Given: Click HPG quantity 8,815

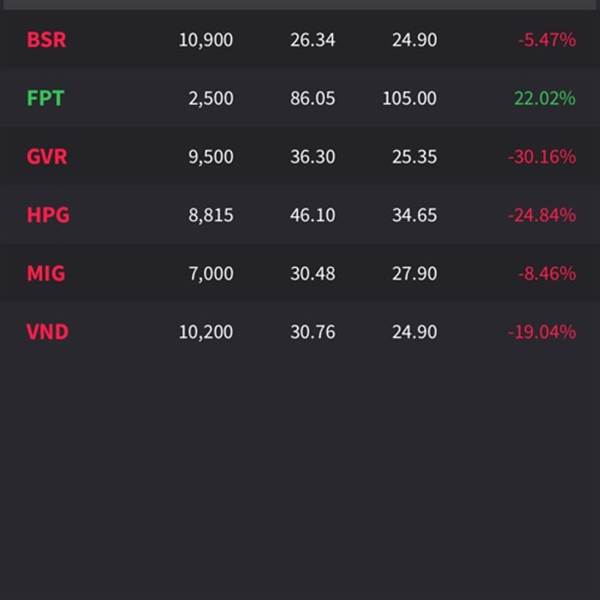Looking at the screenshot, I should [x=211, y=215].
